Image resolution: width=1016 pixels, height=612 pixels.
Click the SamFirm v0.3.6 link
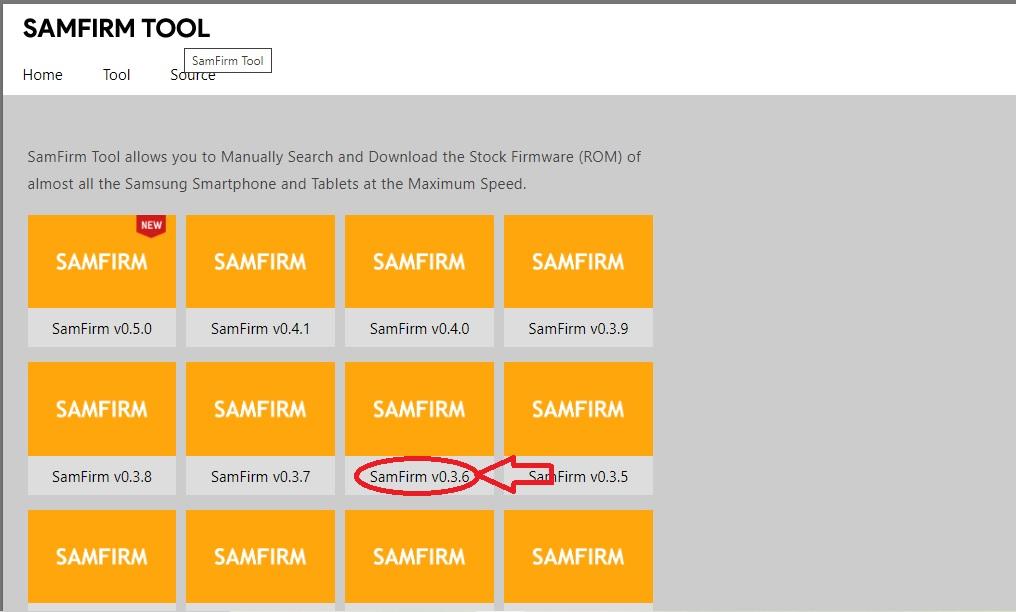coord(419,477)
